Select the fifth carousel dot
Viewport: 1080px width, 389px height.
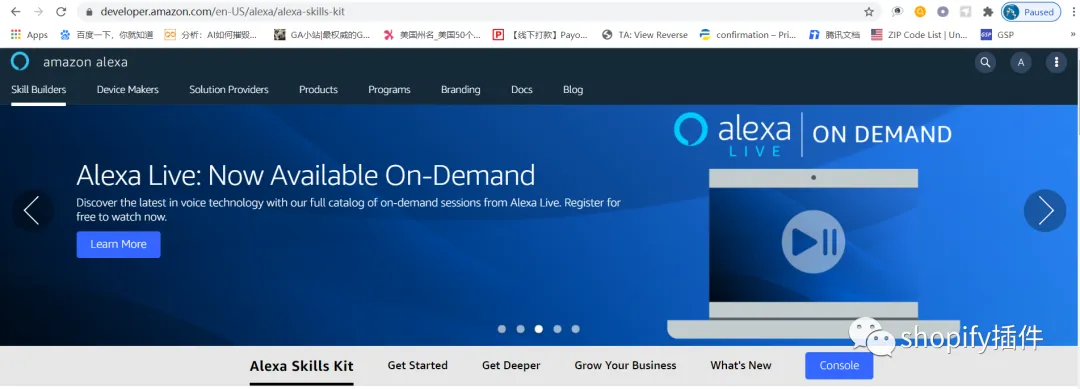[576, 329]
